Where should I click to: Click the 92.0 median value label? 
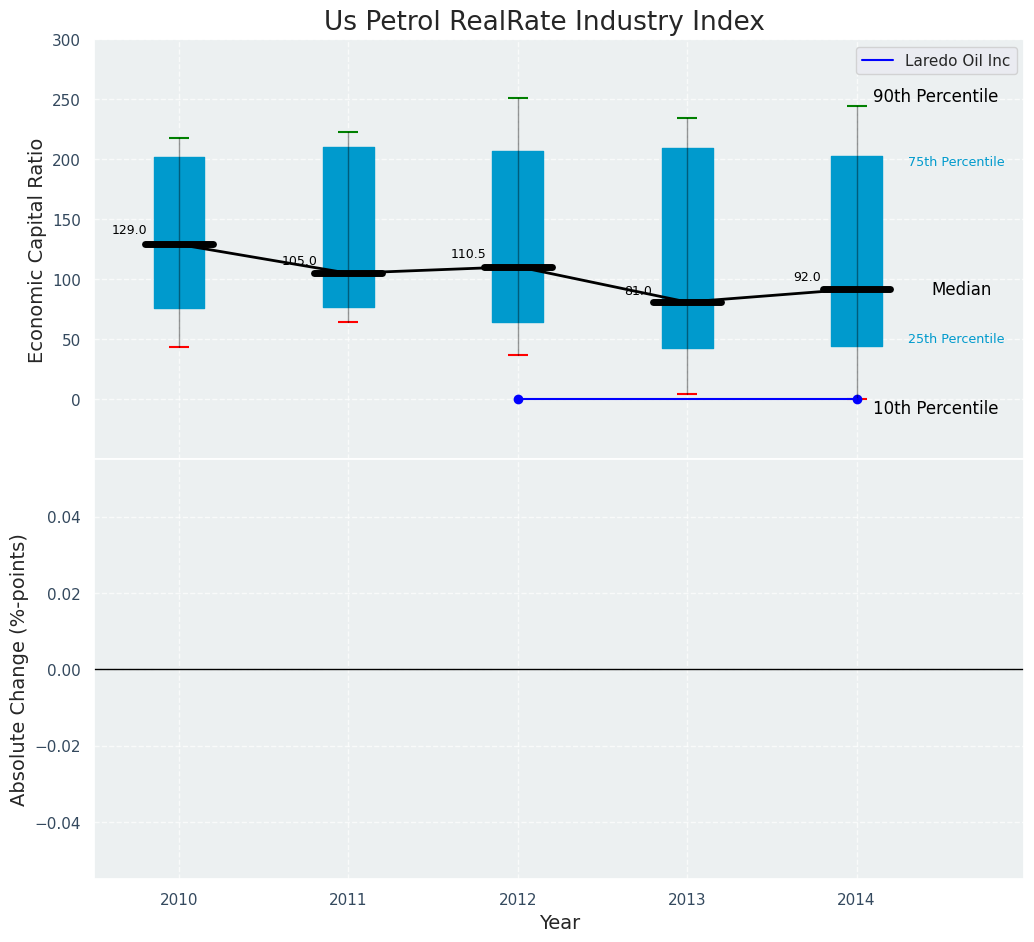coord(807,277)
